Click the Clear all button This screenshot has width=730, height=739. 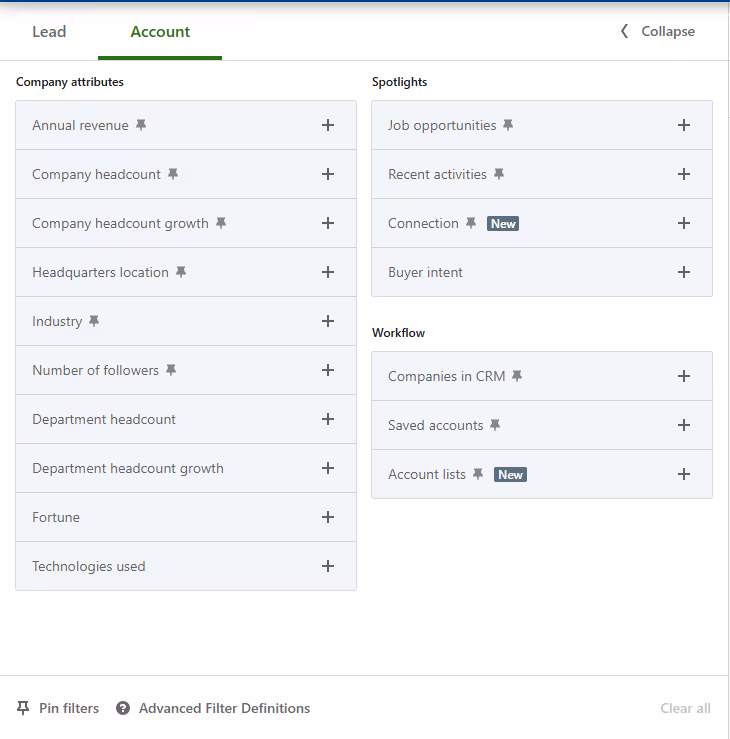685,708
